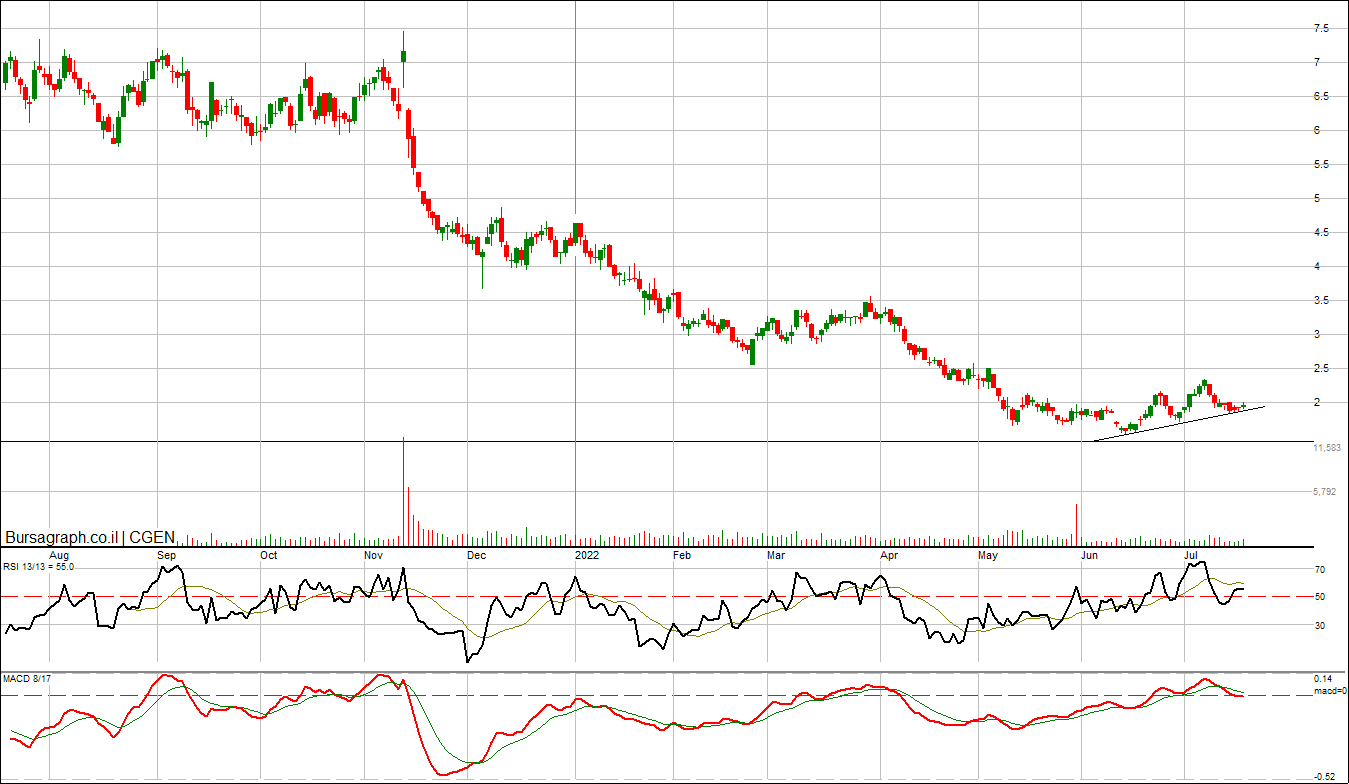Select the 5,792 volume scale label

(1324, 492)
